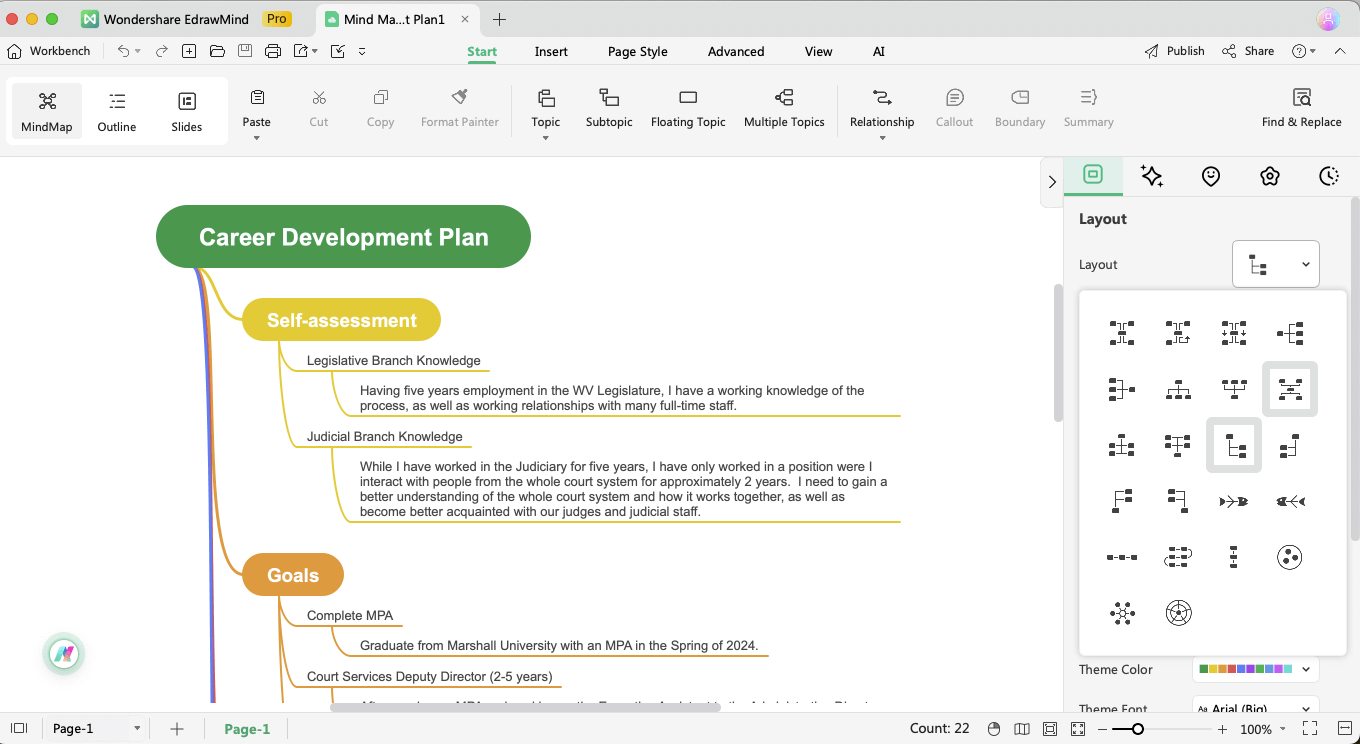Open the history clock panel tab
Viewport: 1360px width, 744px height.
coord(1329,176)
